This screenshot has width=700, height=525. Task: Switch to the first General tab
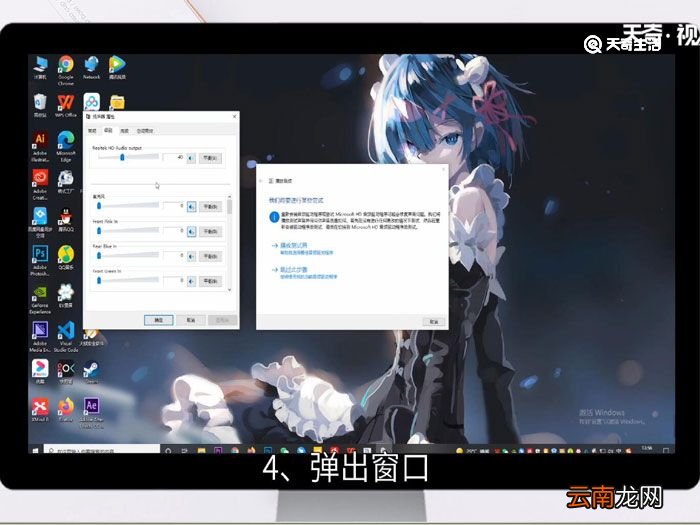(x=92, y=131)
